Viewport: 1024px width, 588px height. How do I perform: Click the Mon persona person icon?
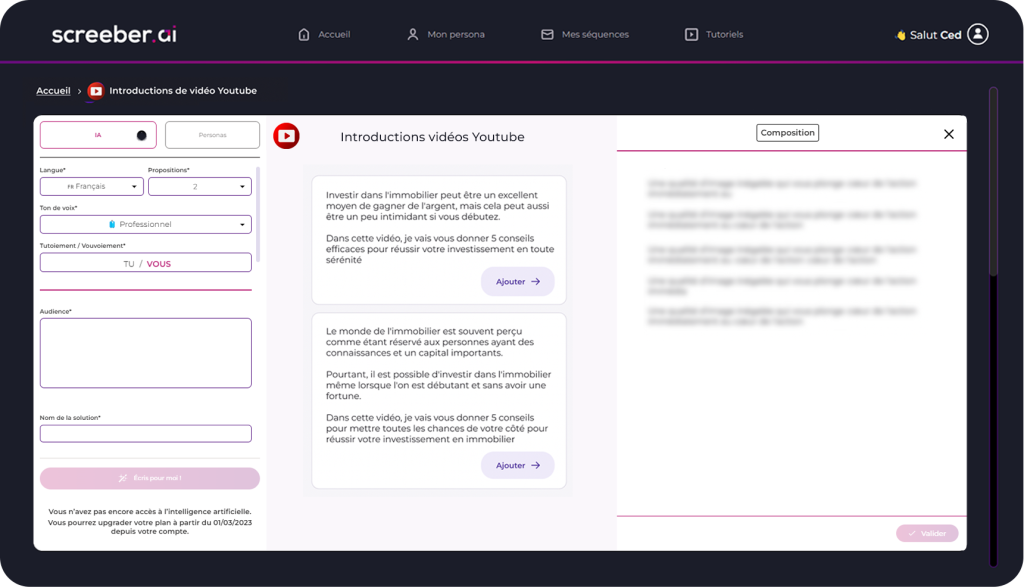[x=412, y=34]
